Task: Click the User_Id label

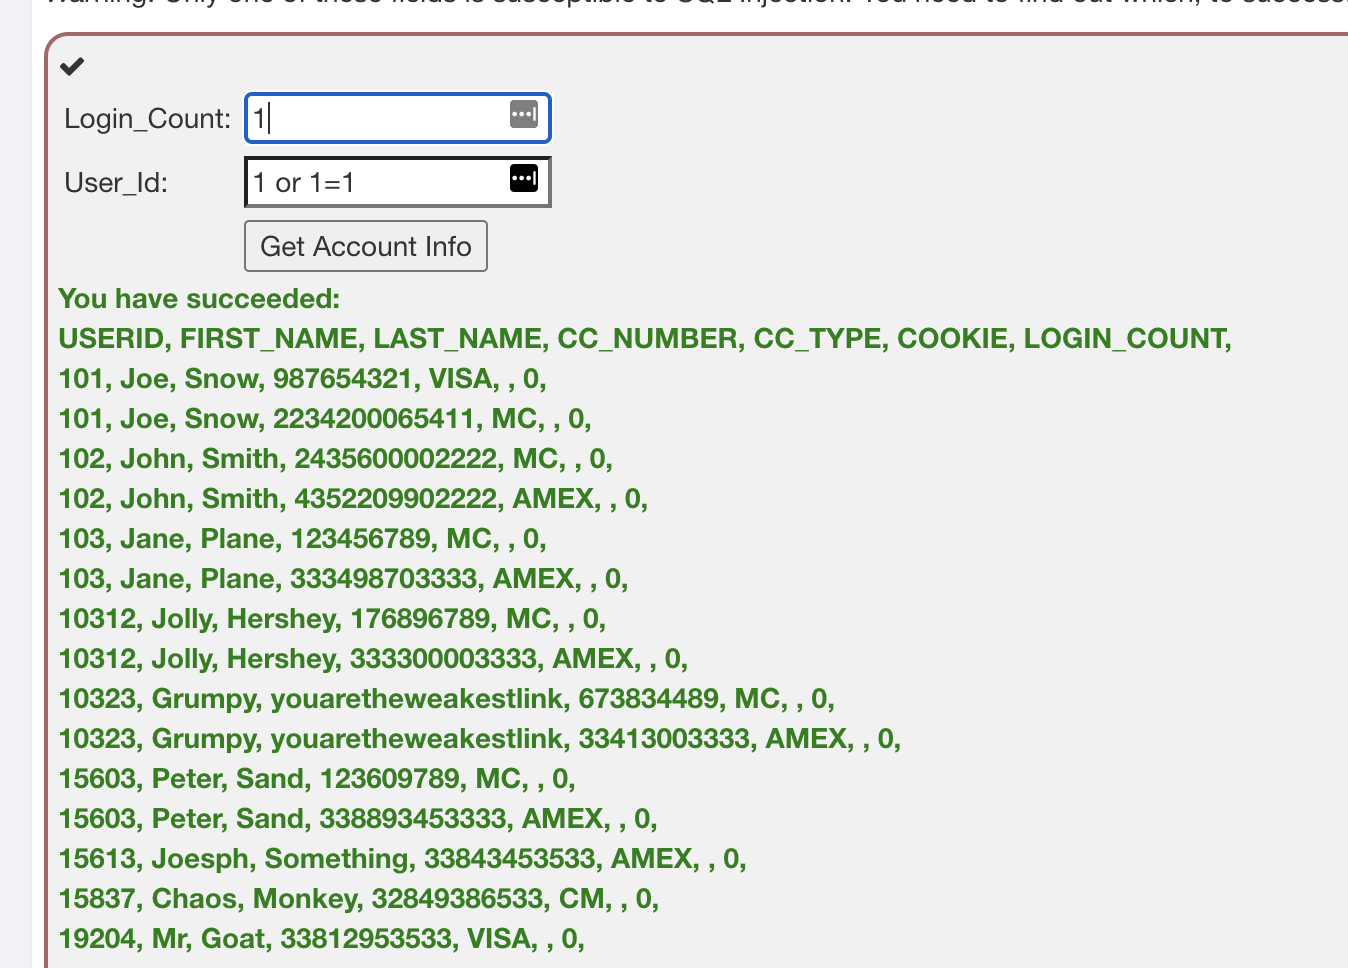Action: 116,183
